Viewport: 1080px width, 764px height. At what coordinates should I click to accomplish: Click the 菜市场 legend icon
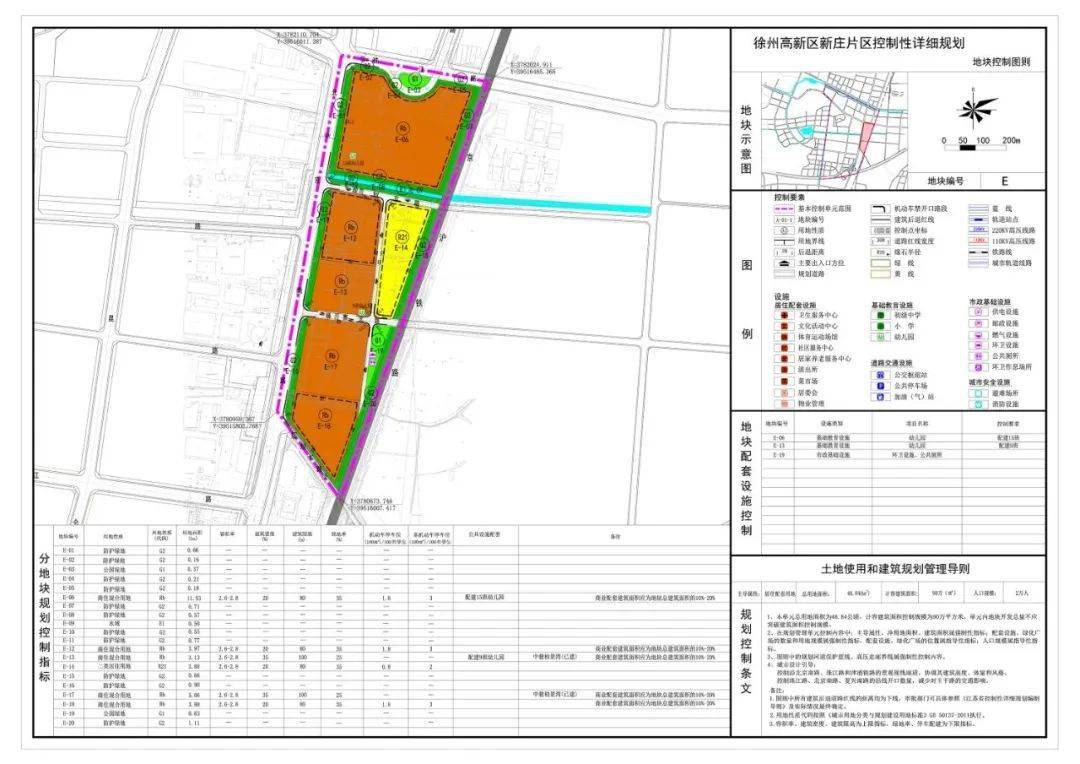coord(784,381)
